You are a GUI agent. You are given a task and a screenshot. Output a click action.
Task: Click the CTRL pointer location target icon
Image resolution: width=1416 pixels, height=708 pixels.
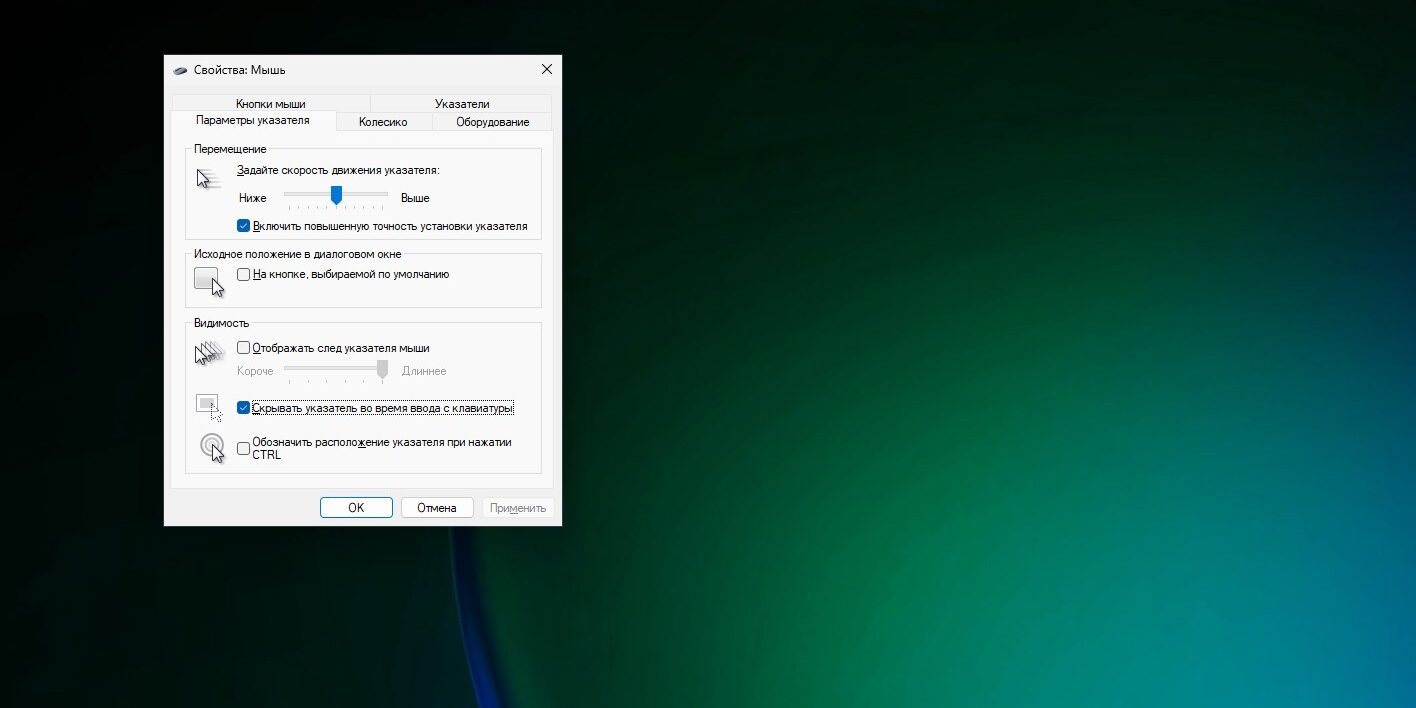(211, 447)
